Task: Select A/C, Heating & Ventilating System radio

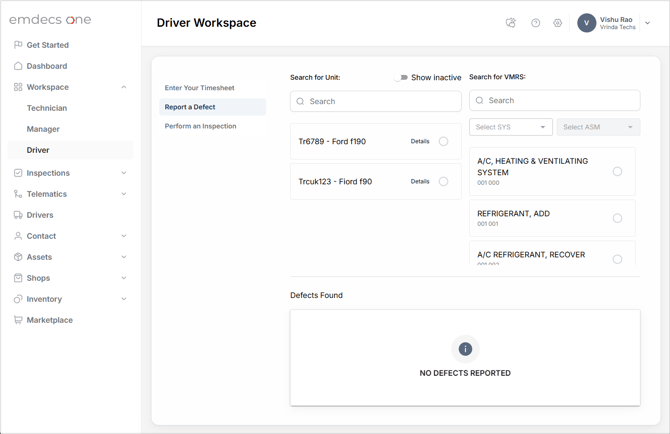Action: pos(617,171)
